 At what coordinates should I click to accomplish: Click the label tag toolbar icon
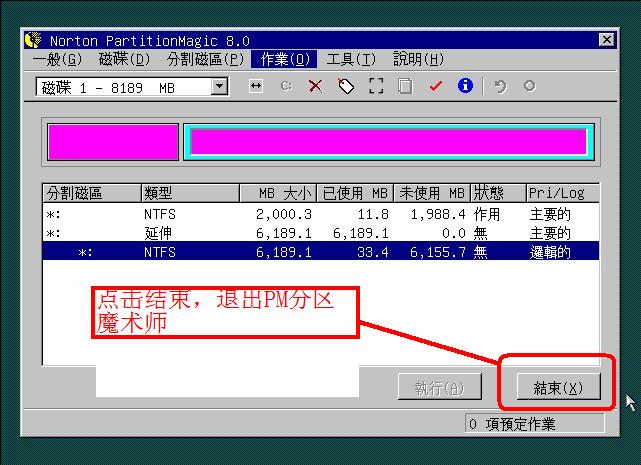345,87
